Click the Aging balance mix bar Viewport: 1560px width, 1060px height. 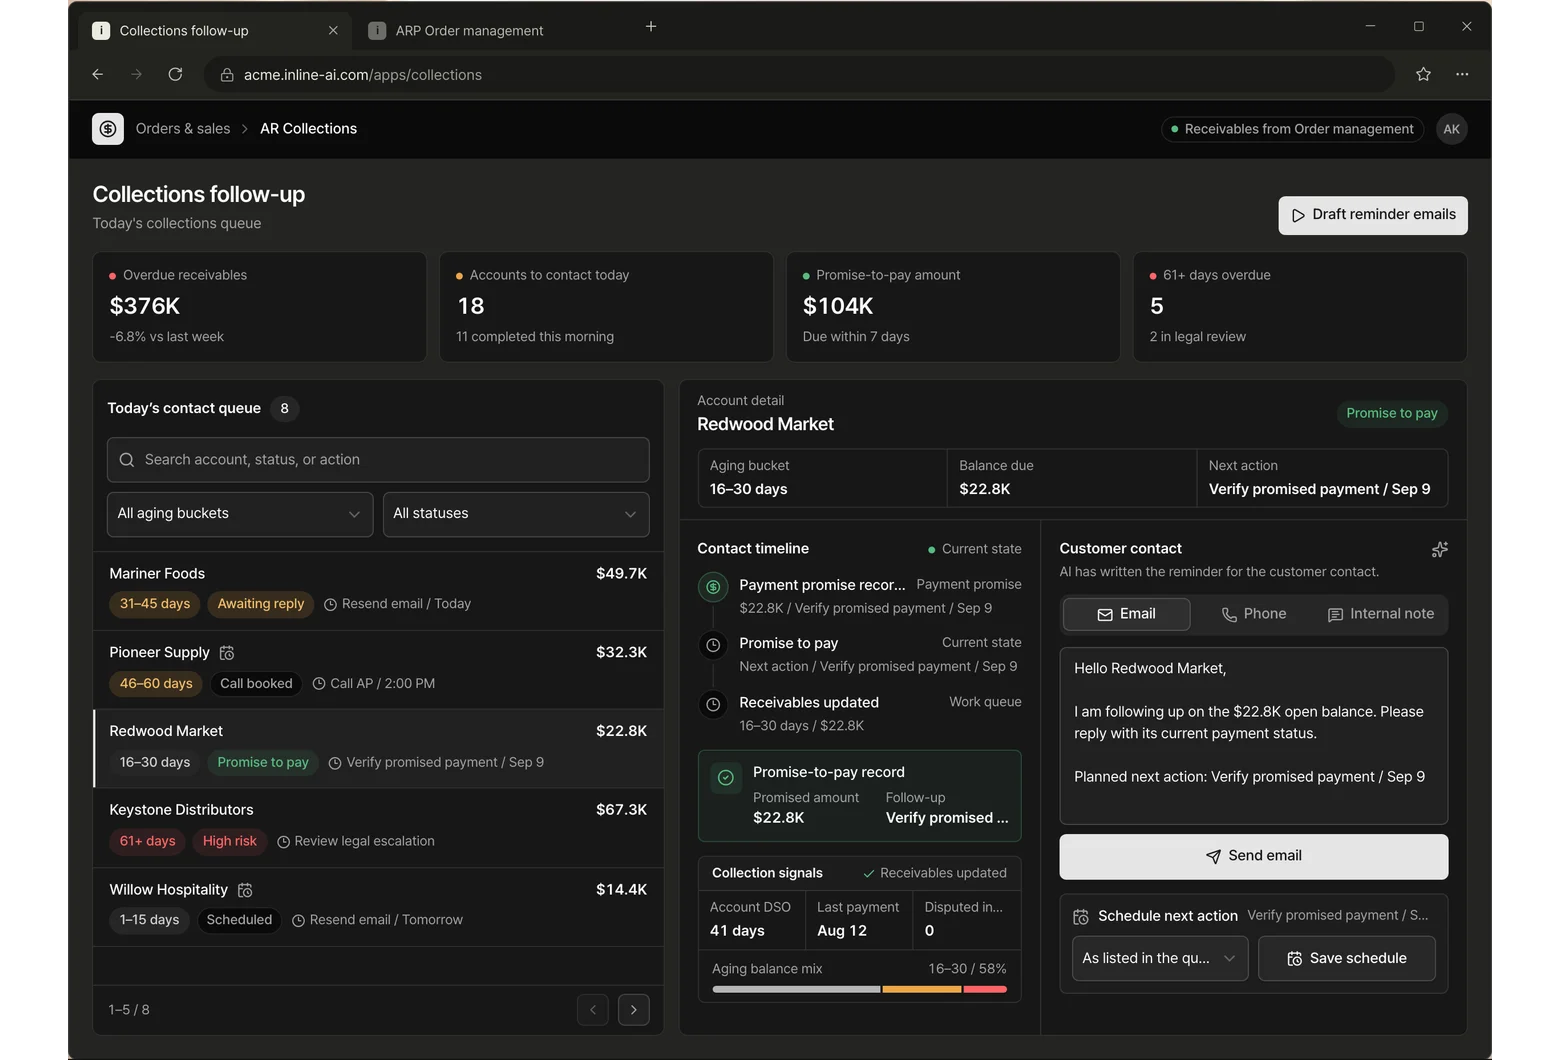(859, 990)
